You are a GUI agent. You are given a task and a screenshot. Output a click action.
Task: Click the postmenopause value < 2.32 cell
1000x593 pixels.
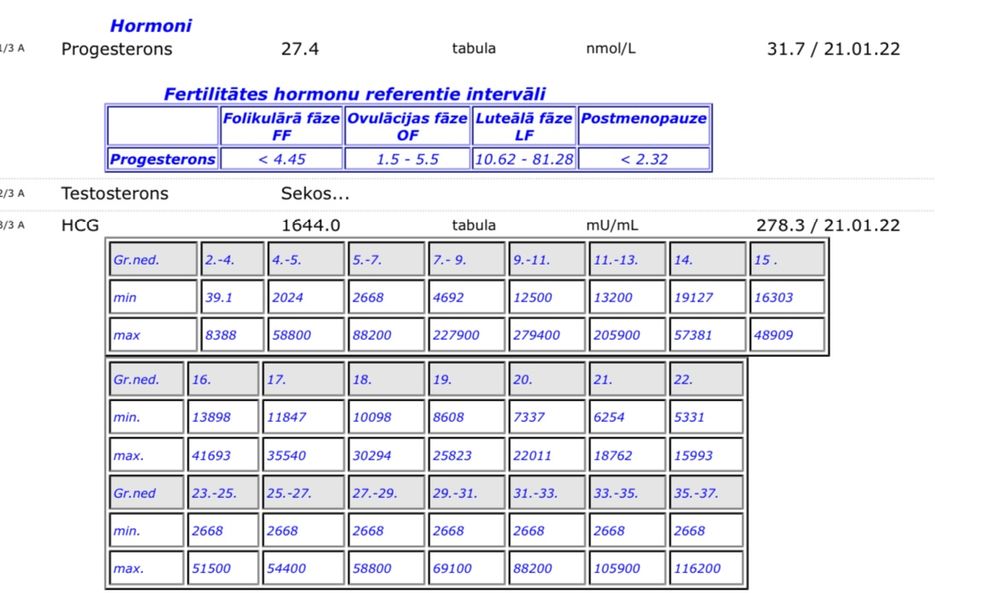pyautogui.click(x=644, y=159)
